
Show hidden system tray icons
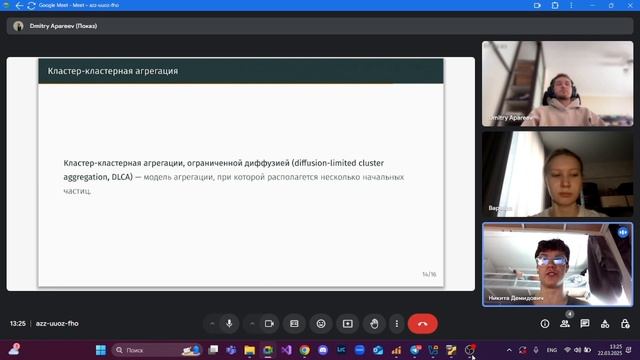[x=509, y=350]
